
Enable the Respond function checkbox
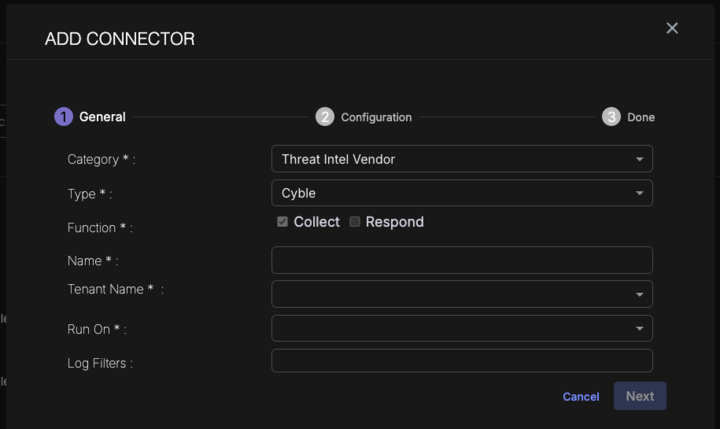tap(355, 222)
